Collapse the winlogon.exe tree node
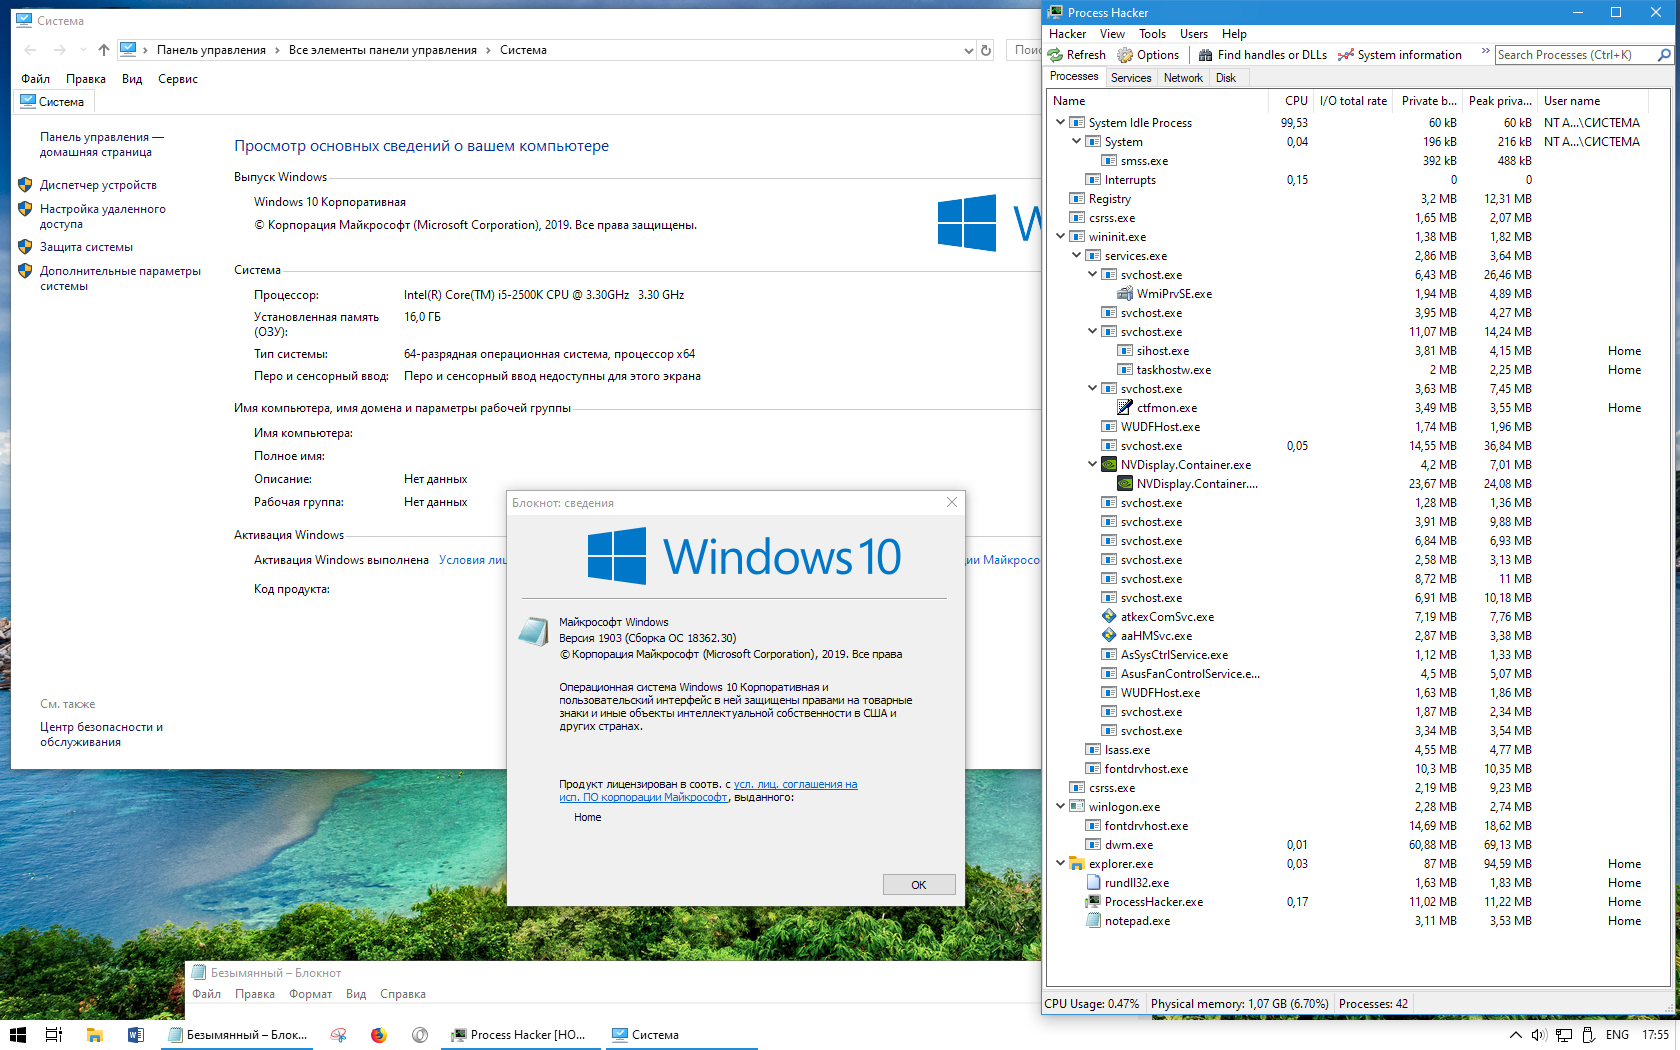Viewport: 1680px width, 1050px height. 1060,807
